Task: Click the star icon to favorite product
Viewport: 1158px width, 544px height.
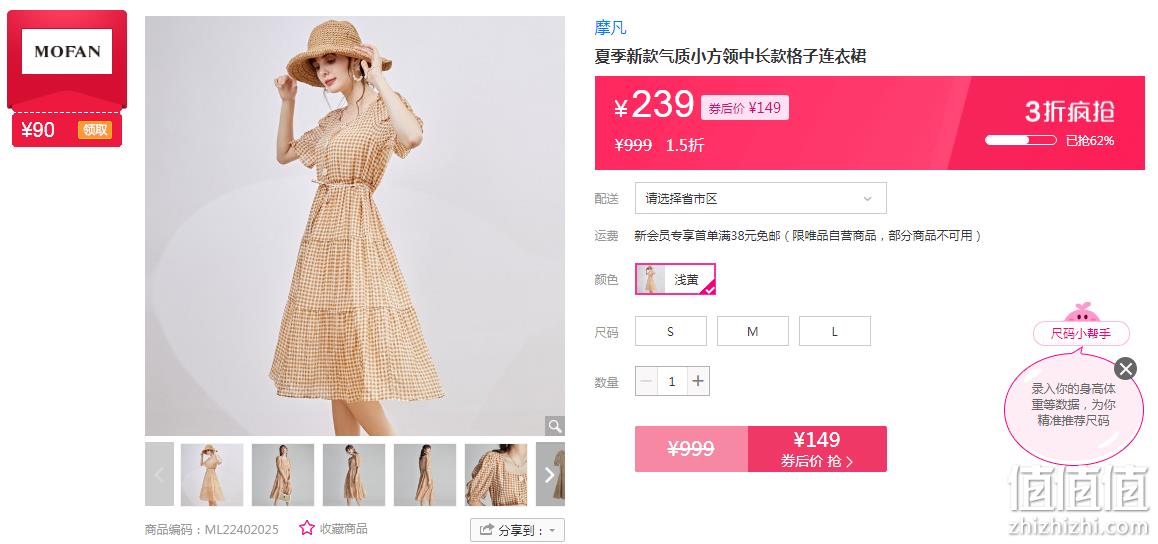Action: pos(306,528)
